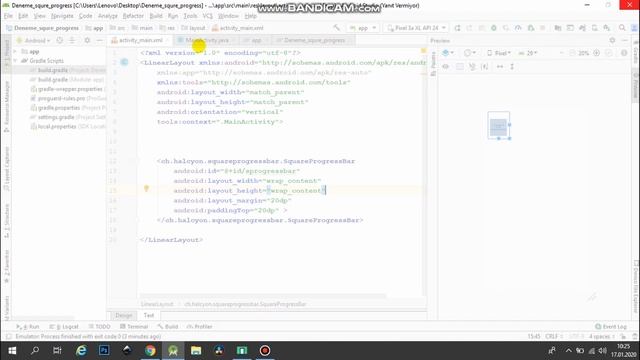Open gradle-wrapper.properties file
This screenshot has height=360, width=640.
point(67,89)
